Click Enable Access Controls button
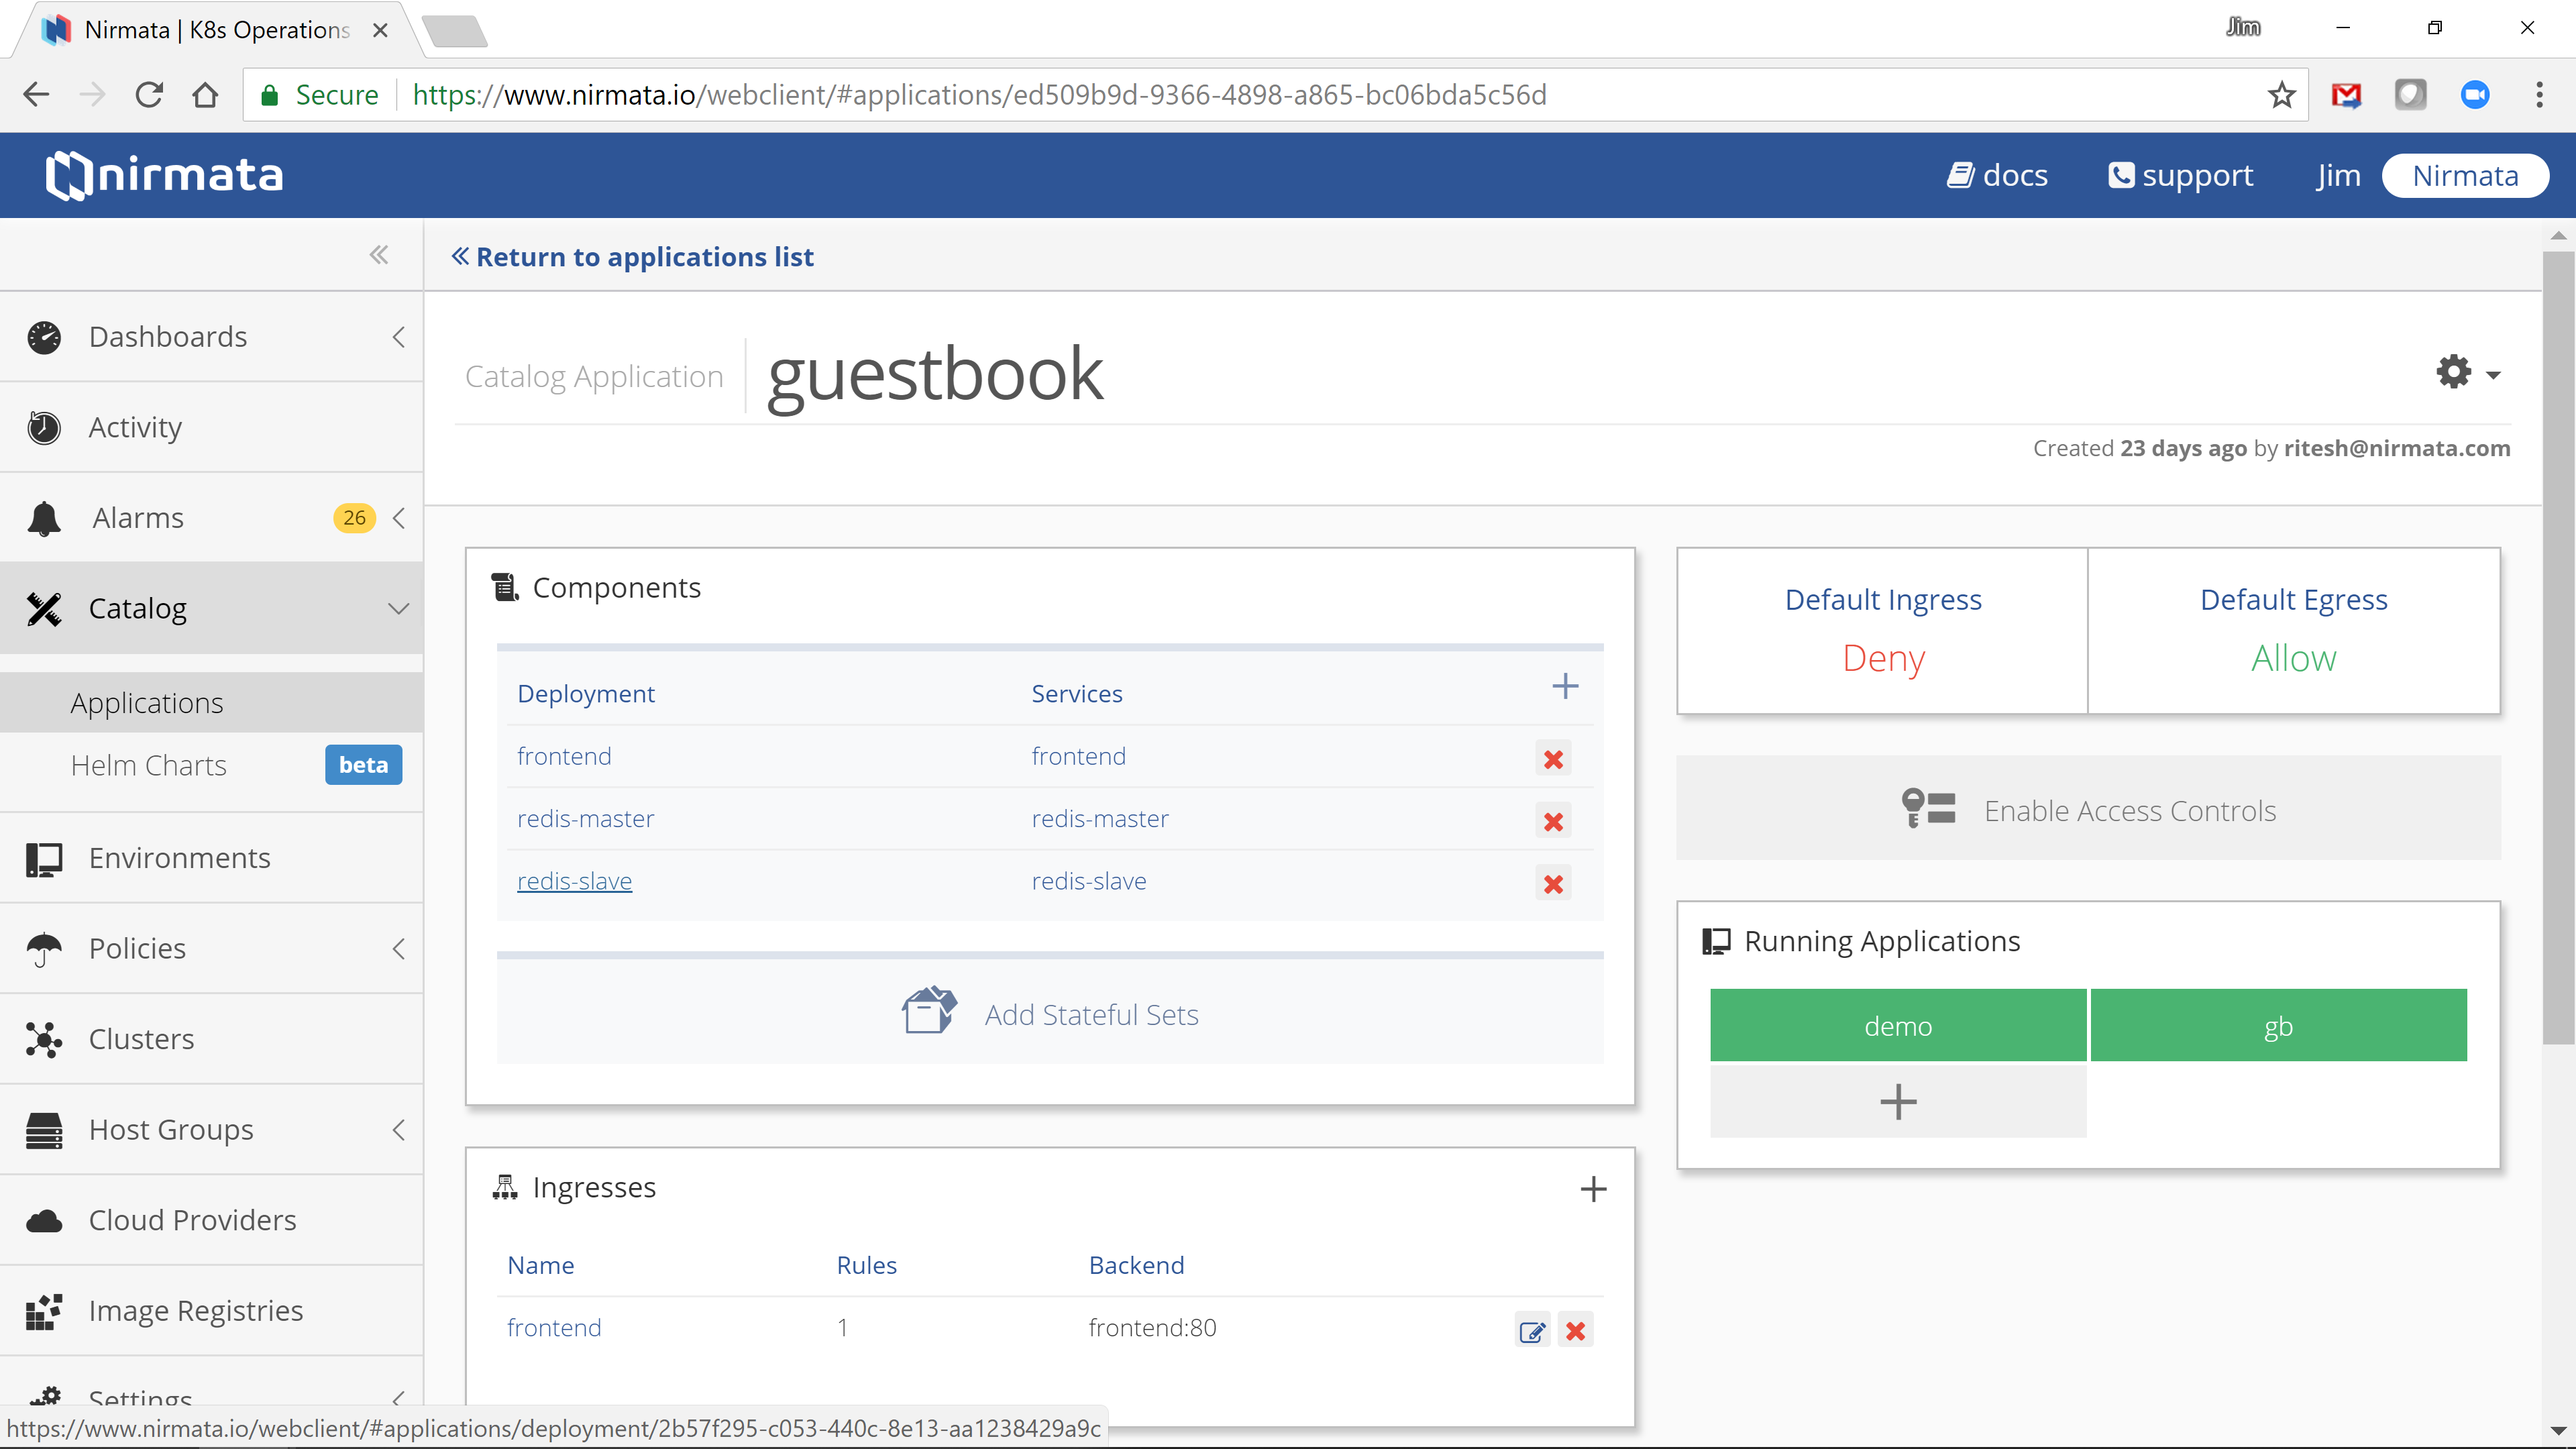The height and width of the screenshot is (1449, 2576). pos(2088,809)
